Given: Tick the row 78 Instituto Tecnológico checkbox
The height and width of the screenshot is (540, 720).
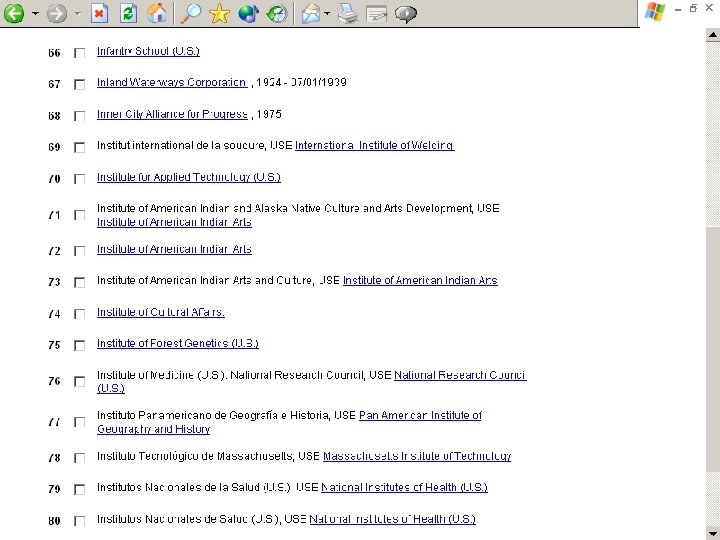Looking at the screenshot, I should point(79,458).
